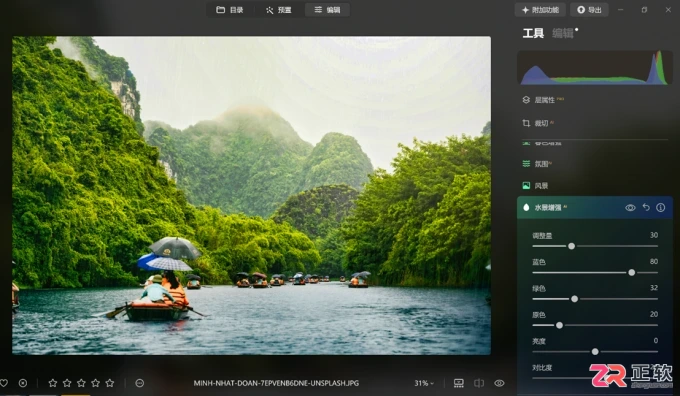Select the top 编辑 edit tab
This screenshot has width=680, height=396.
pyautogui.click(x=327, y=10)
